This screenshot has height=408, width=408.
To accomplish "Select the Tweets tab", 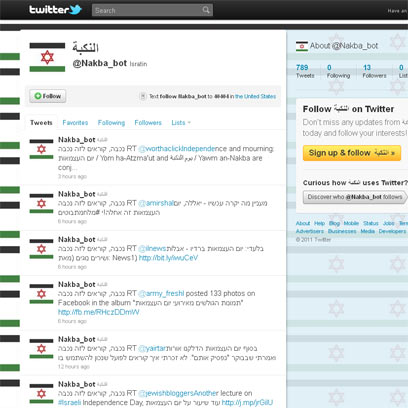I will (41, 123).
